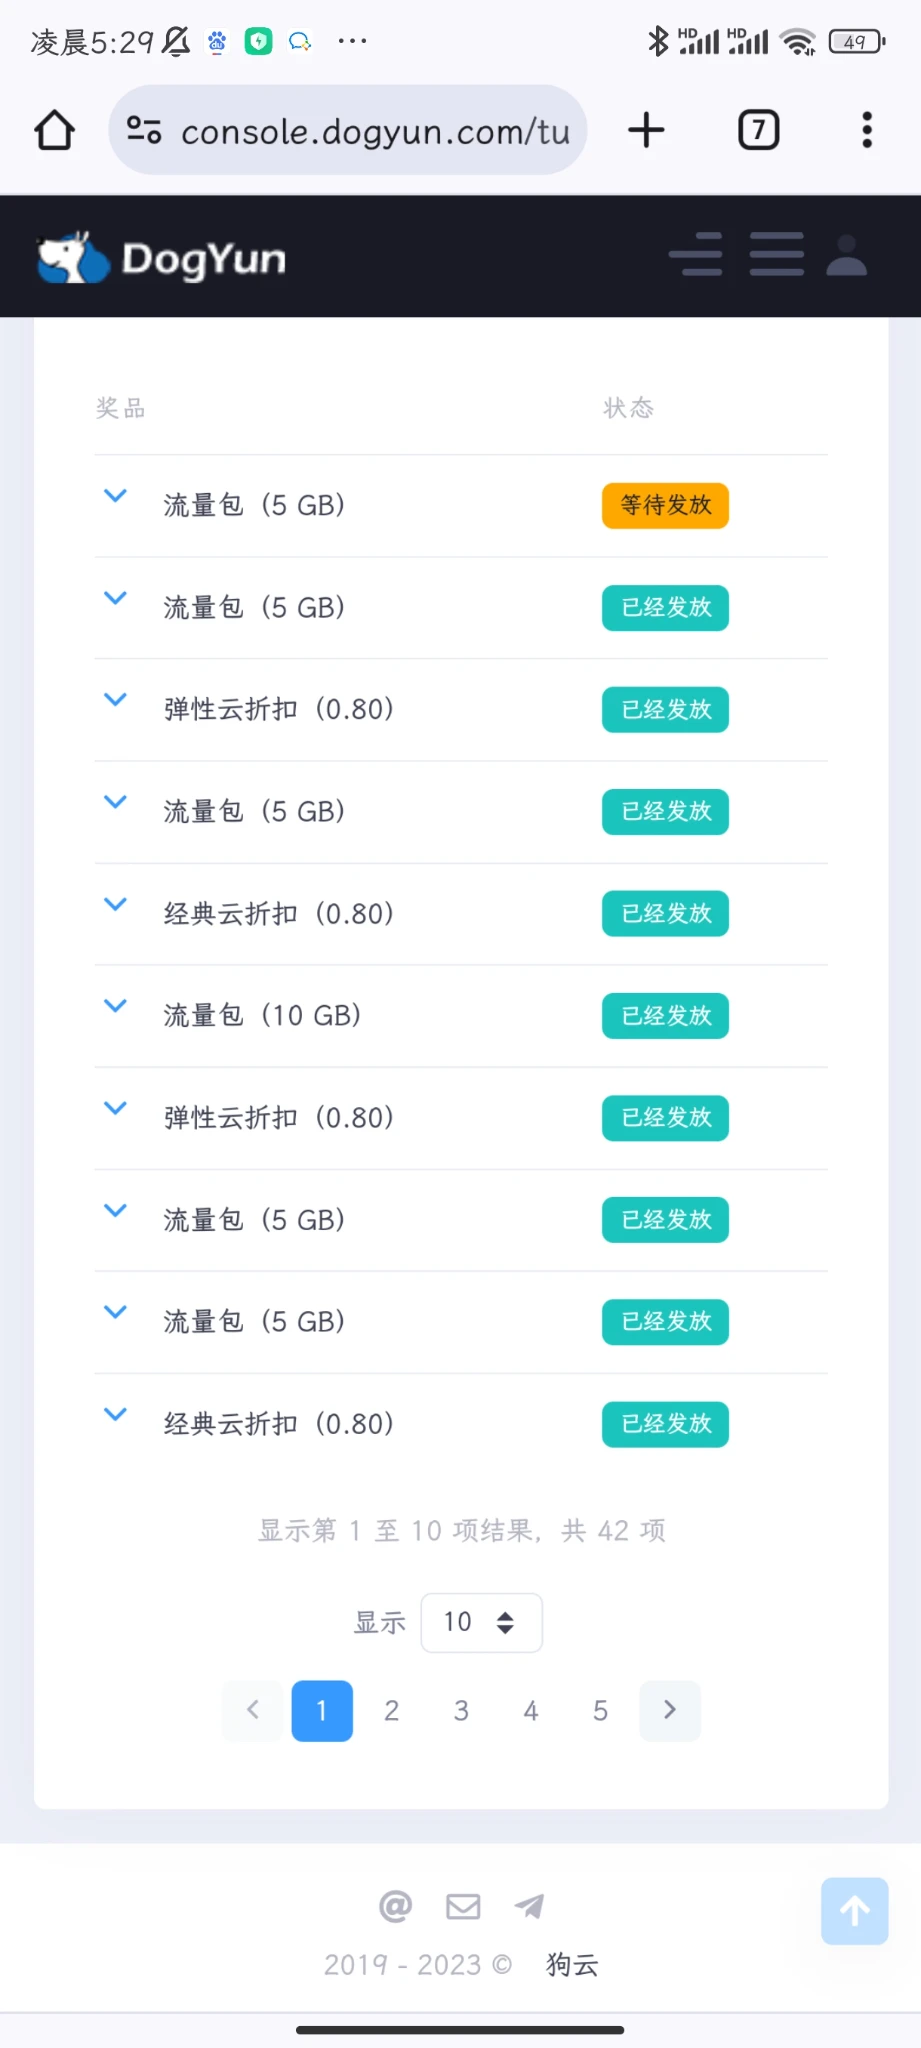This screenshot has width=921, height=2048.
Task: Click the next page arrow button
Action: click(x=670, y=1711)
